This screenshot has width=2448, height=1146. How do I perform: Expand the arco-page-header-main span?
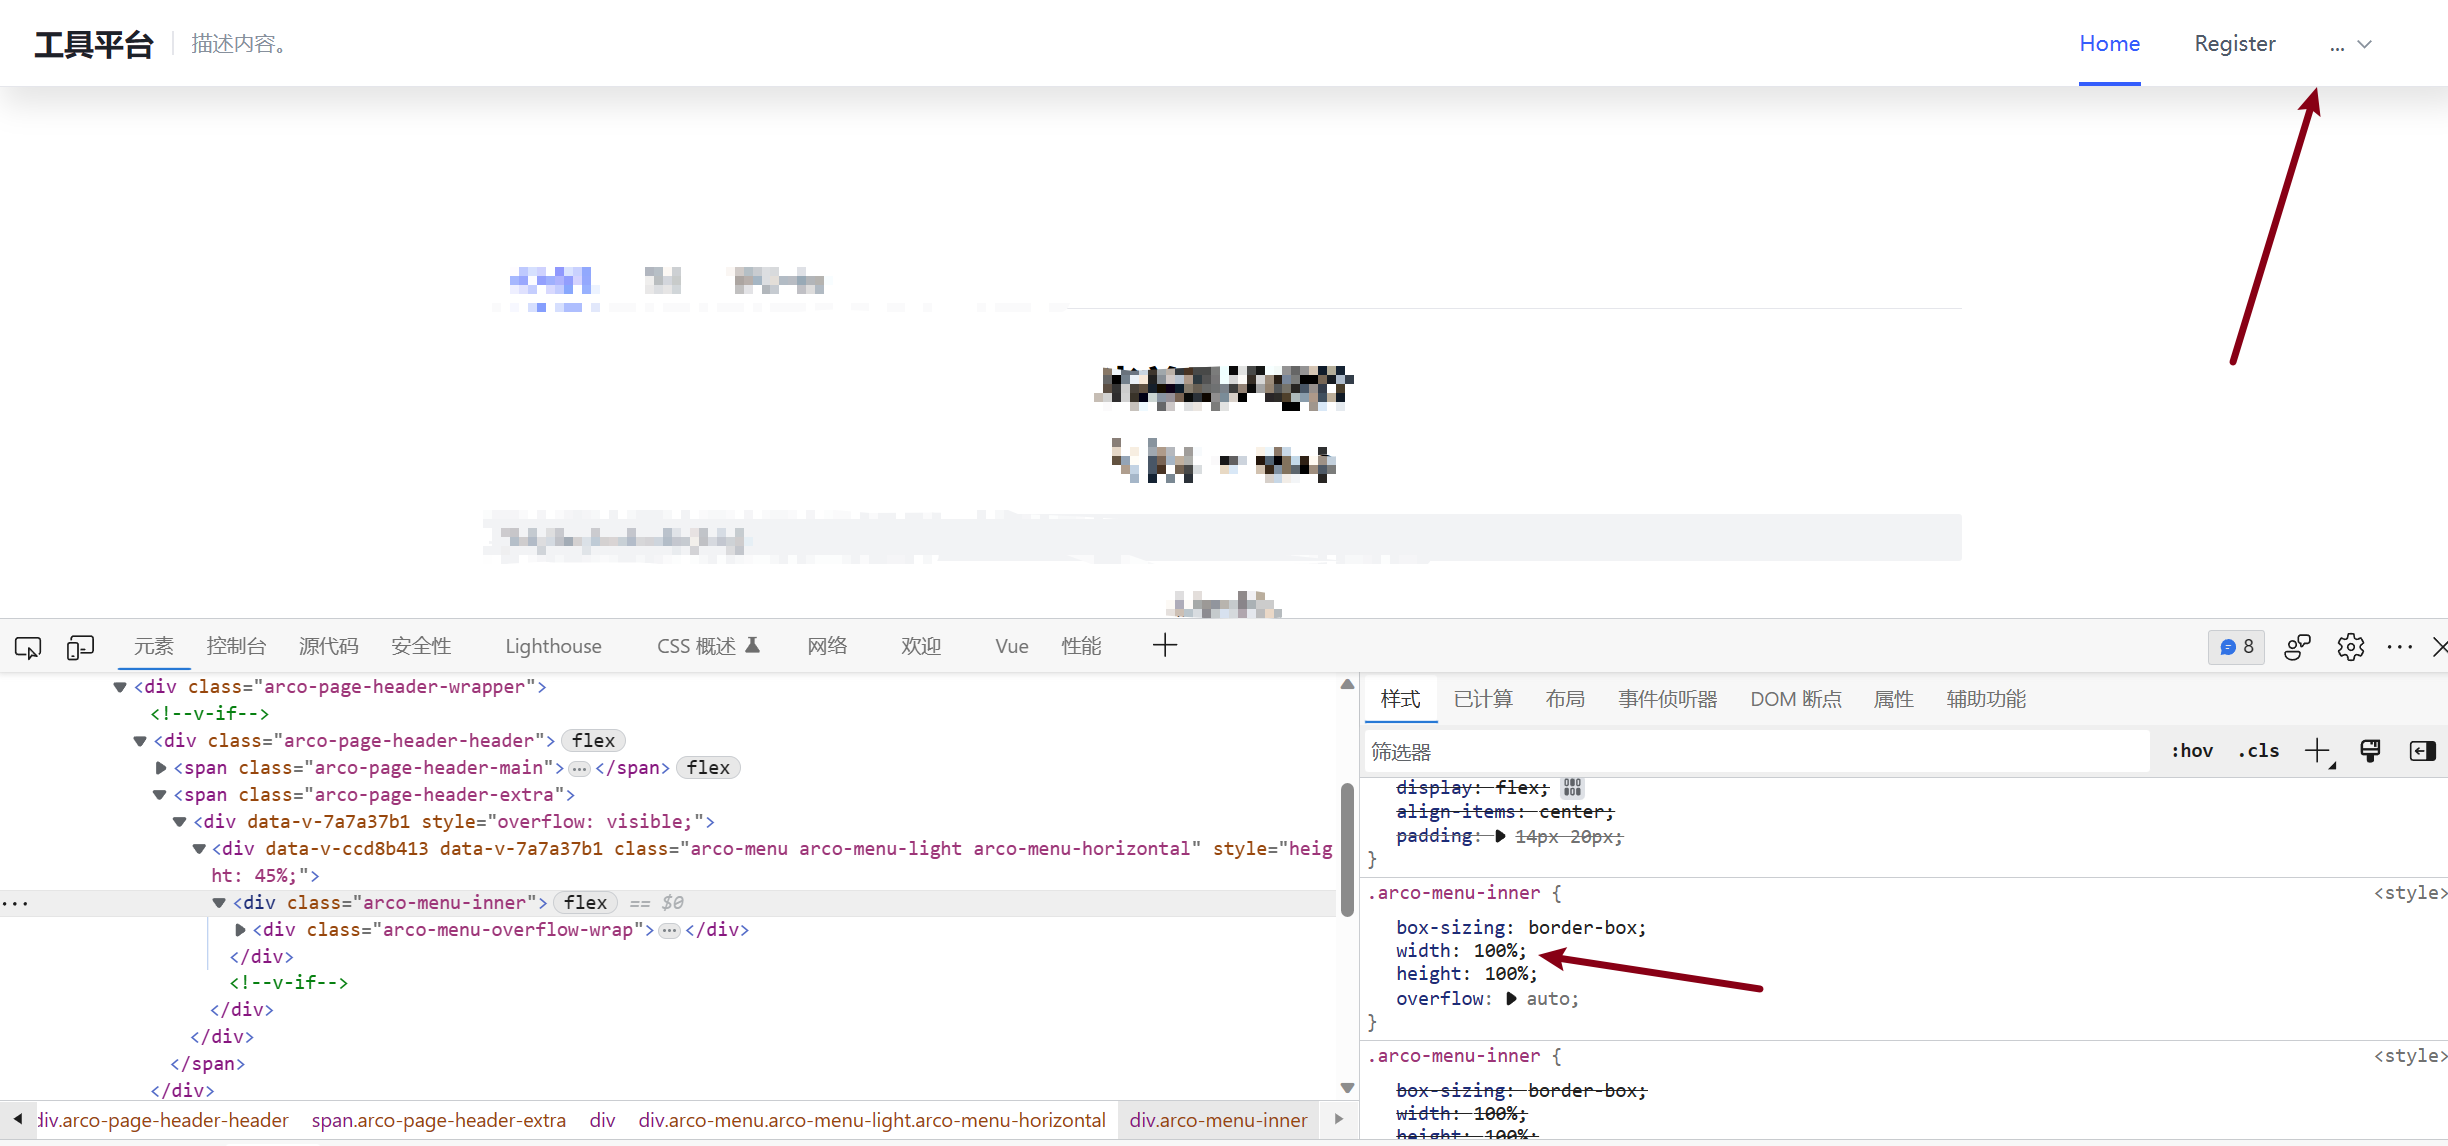pos(160,768)
